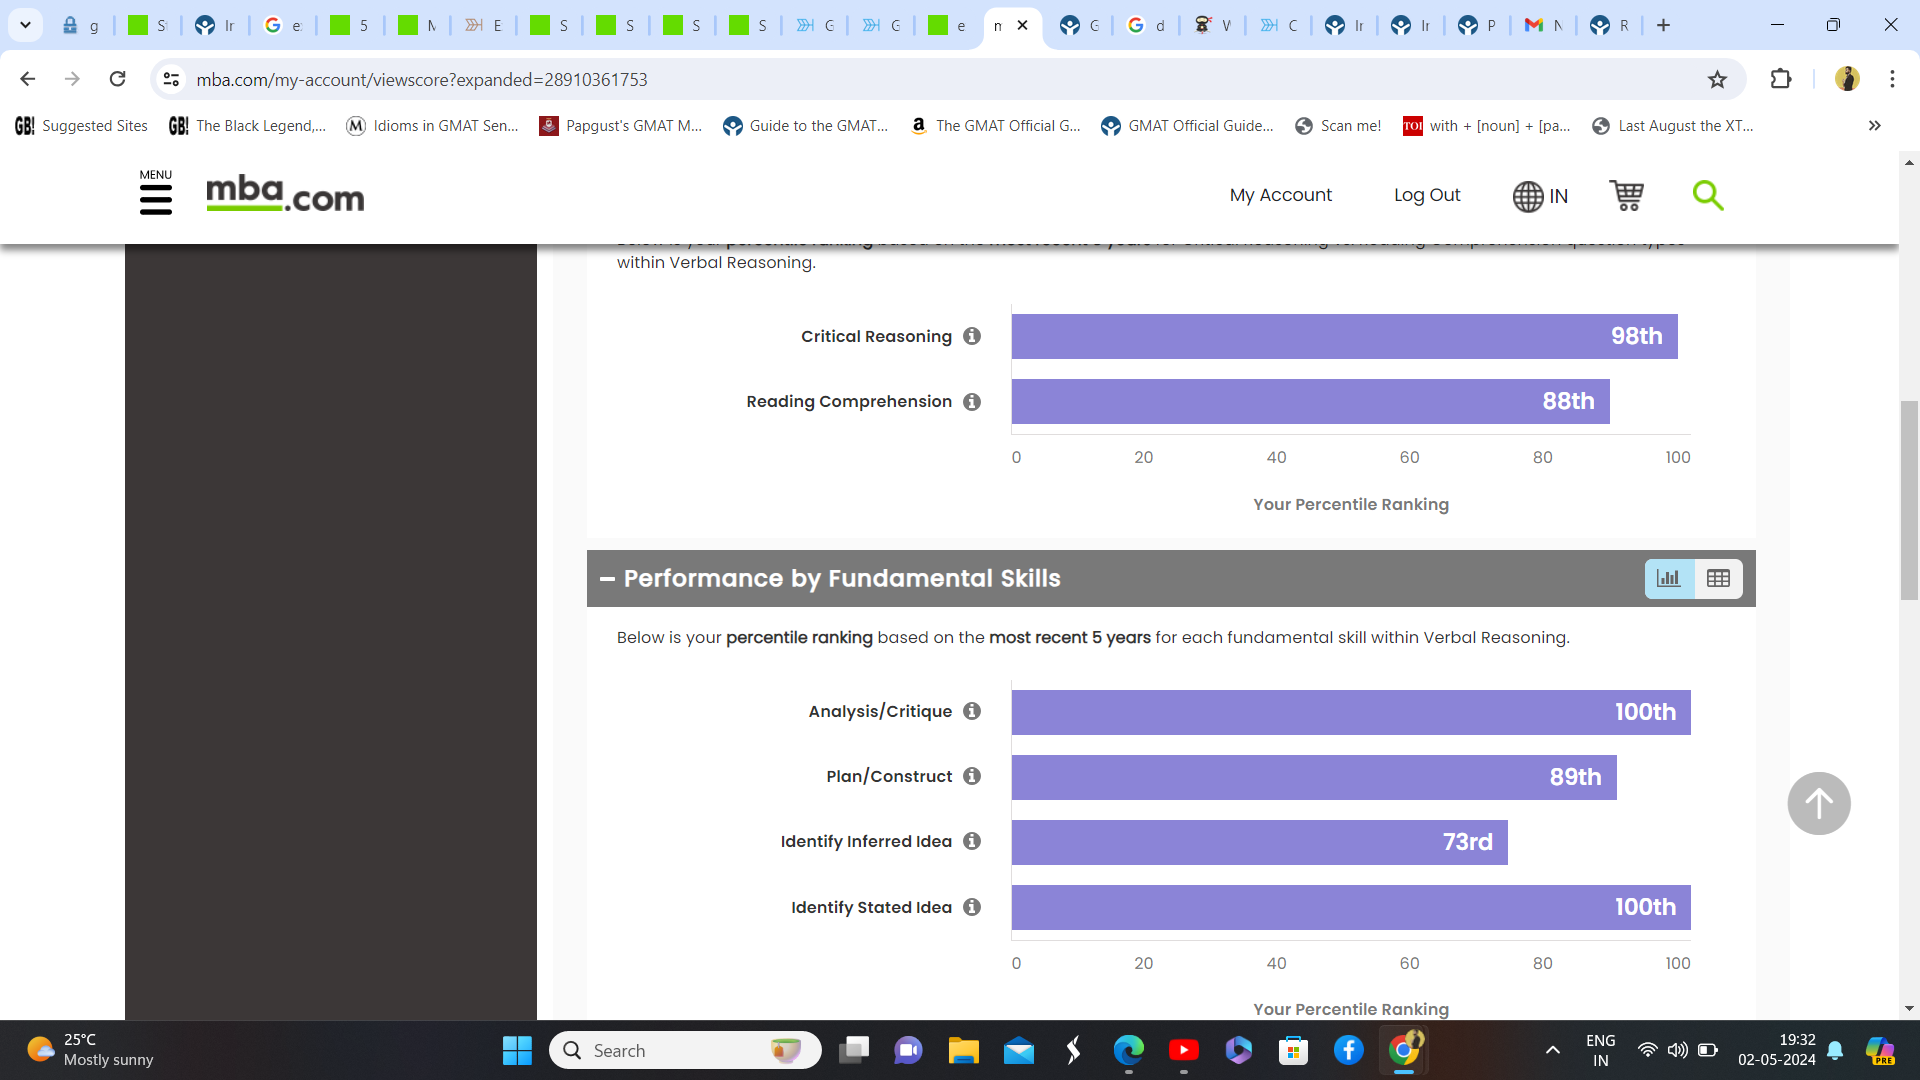Open the tab search dropdown arrow

click(x=25, y=25)
